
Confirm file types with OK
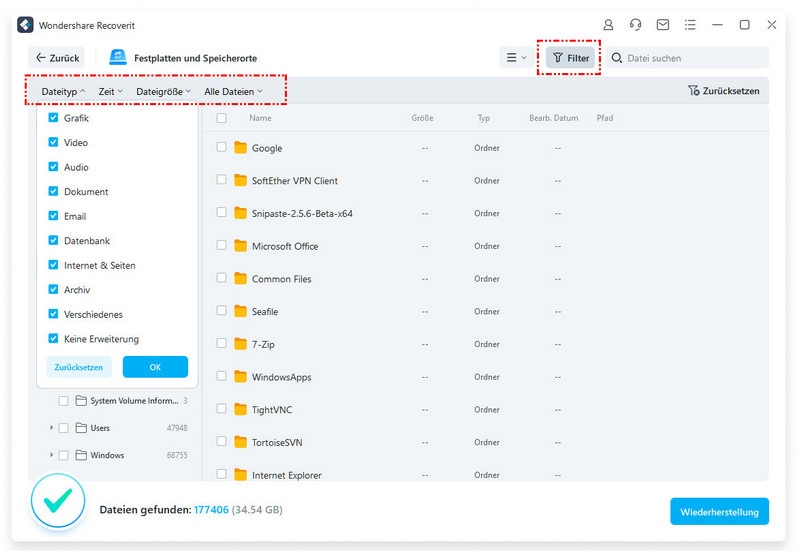[x=155, y=367]
